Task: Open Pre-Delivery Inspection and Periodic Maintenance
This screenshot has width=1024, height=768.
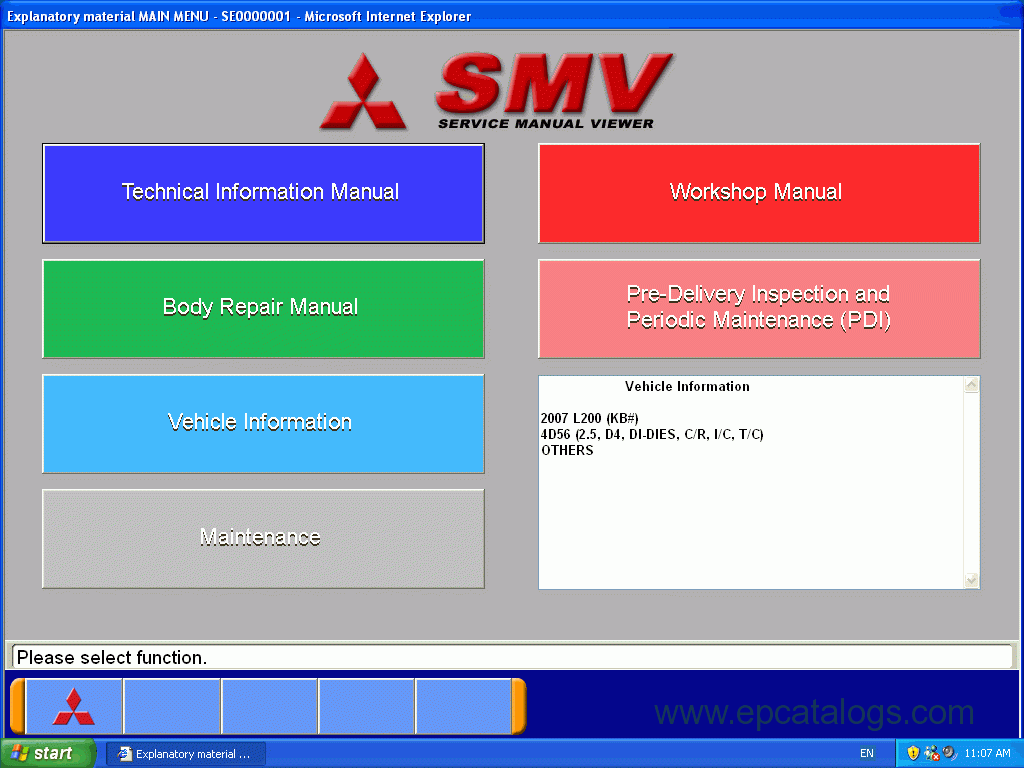Action: click(x=759, y=309)
